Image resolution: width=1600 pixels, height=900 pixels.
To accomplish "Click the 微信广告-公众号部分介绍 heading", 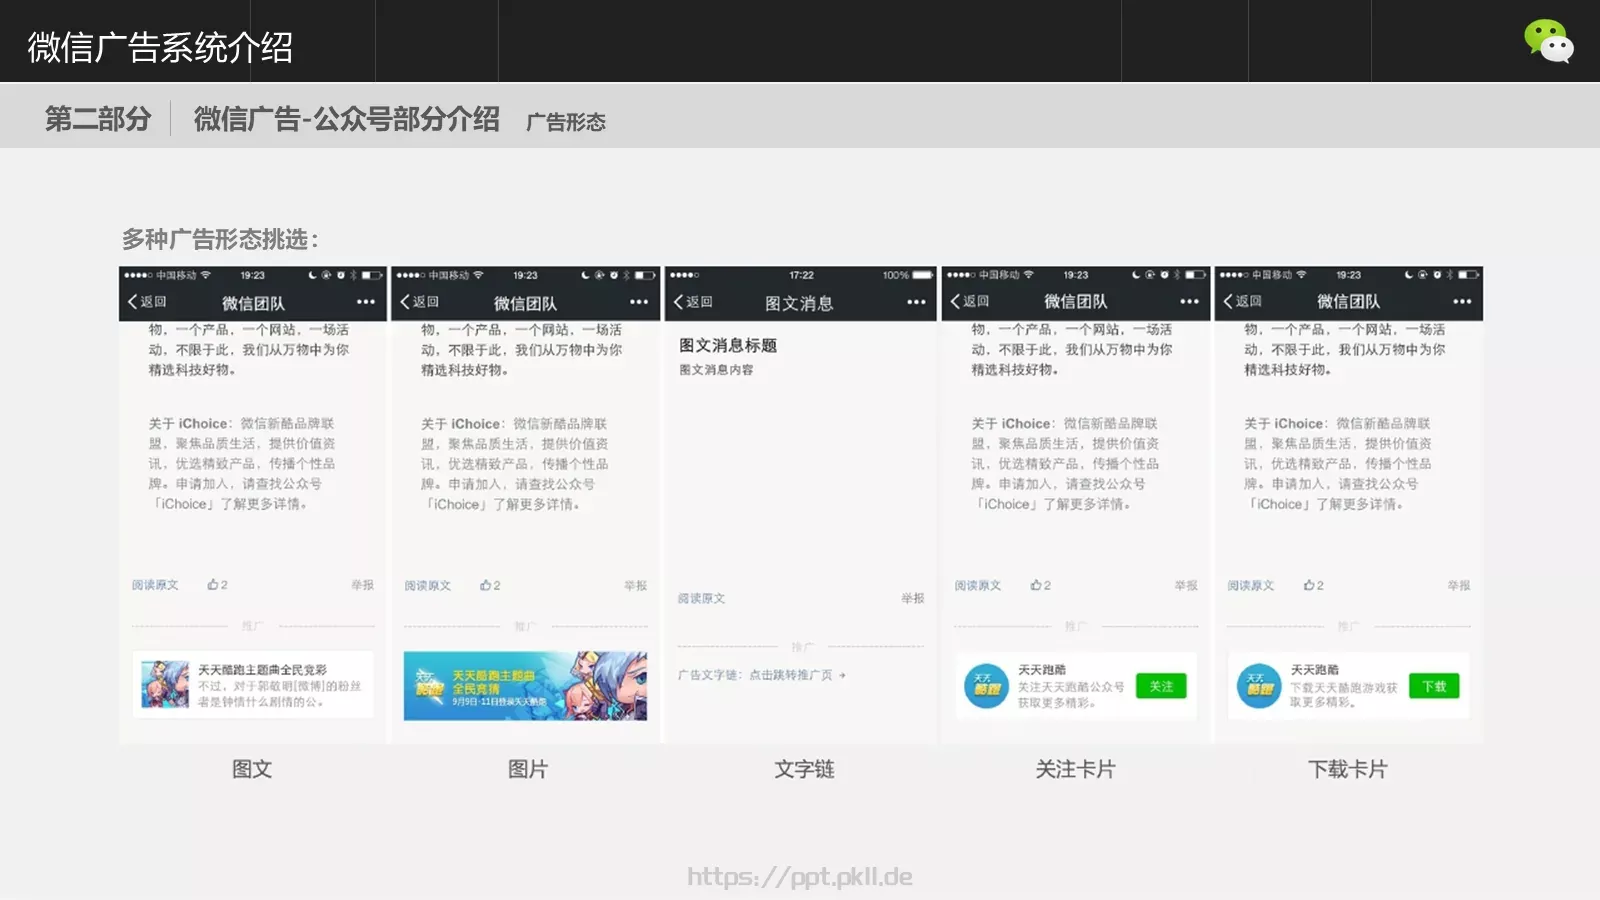I will click(347, 119).
